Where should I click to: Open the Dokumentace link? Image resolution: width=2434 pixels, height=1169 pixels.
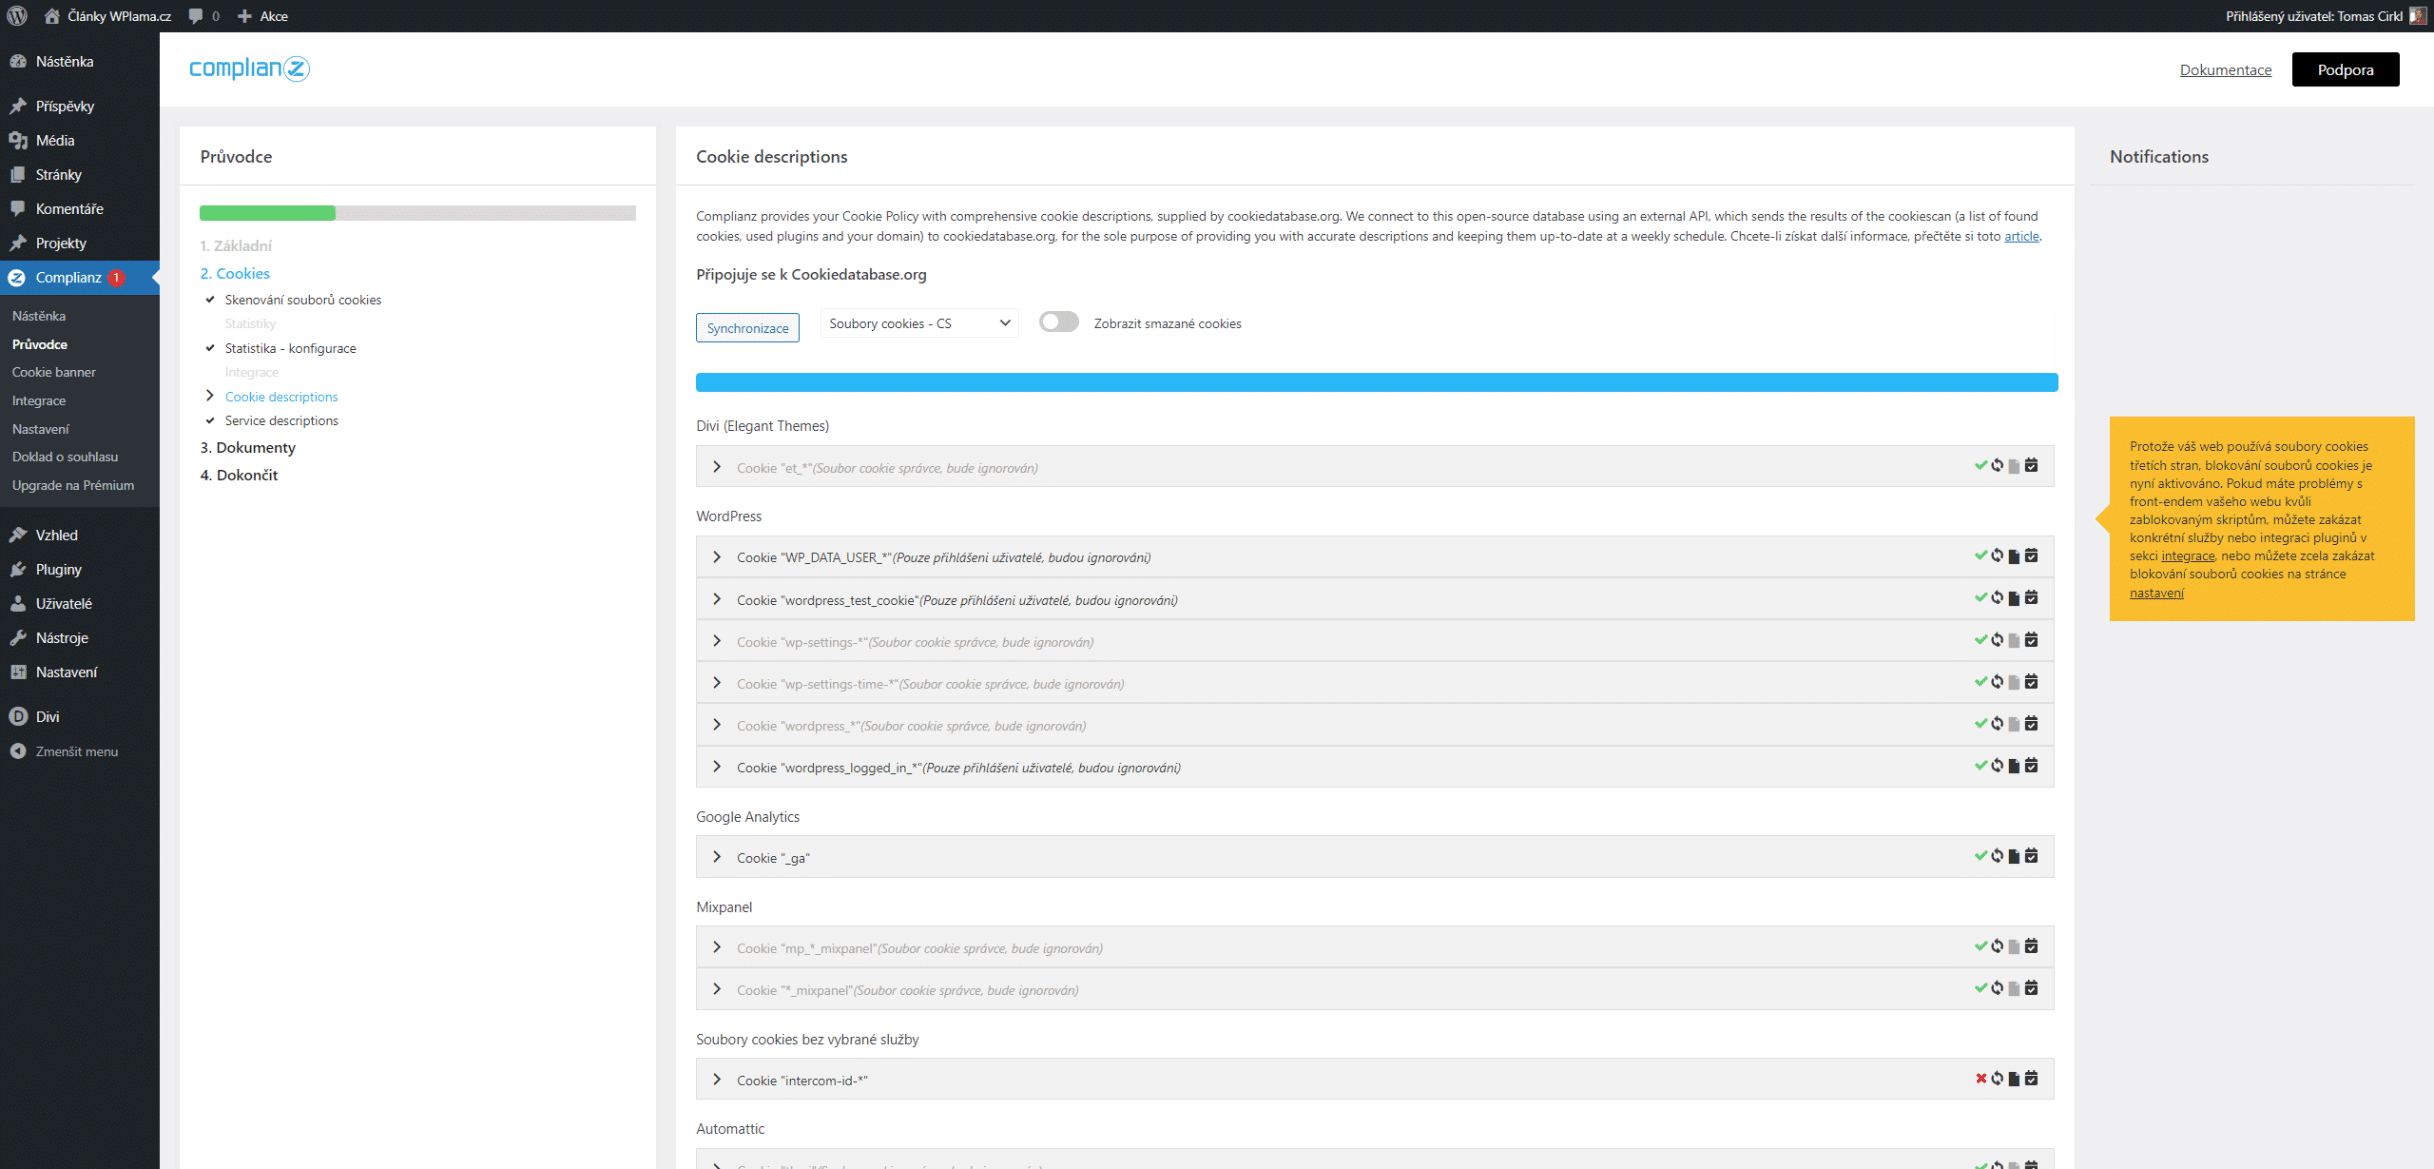point(2225,69)
